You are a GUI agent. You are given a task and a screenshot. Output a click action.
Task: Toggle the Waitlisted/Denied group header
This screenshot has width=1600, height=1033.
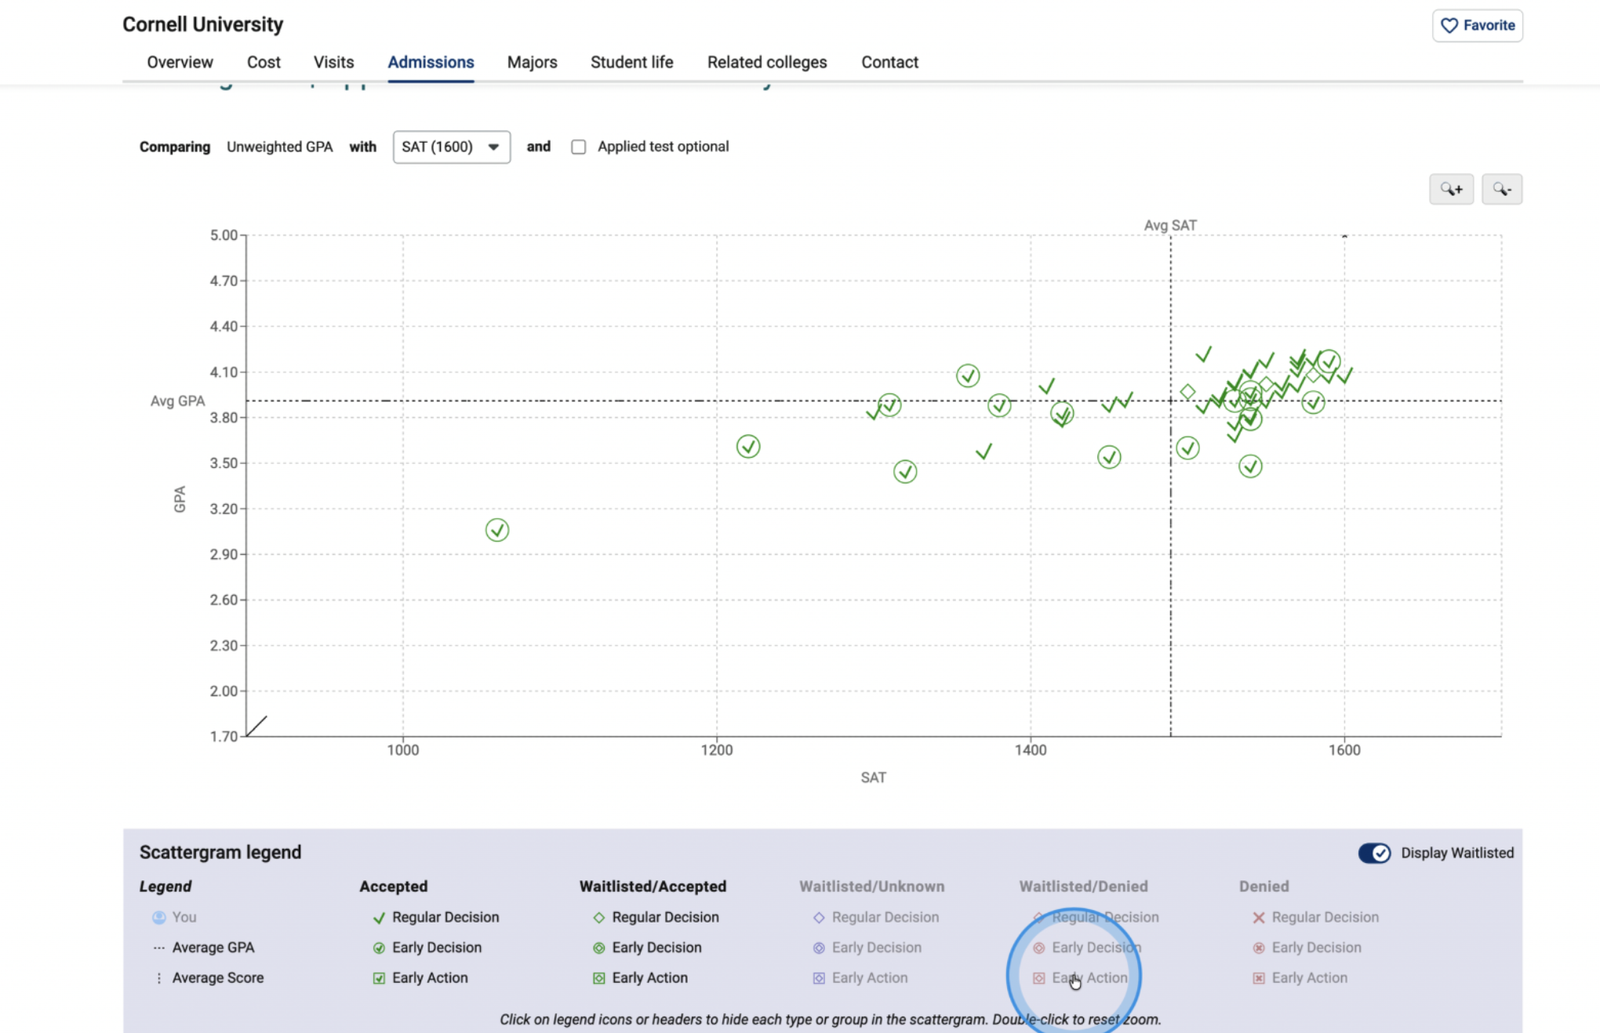coord(1083,886)
